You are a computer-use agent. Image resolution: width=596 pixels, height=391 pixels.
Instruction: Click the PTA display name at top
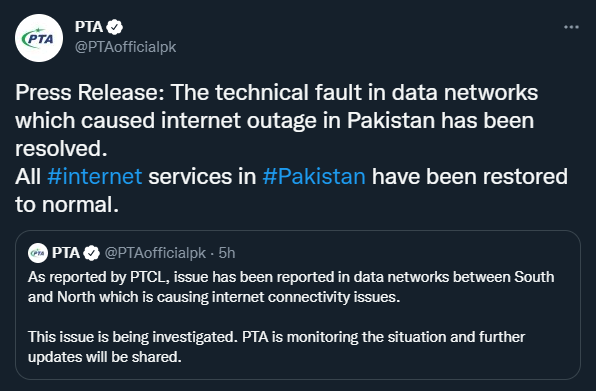89,27
